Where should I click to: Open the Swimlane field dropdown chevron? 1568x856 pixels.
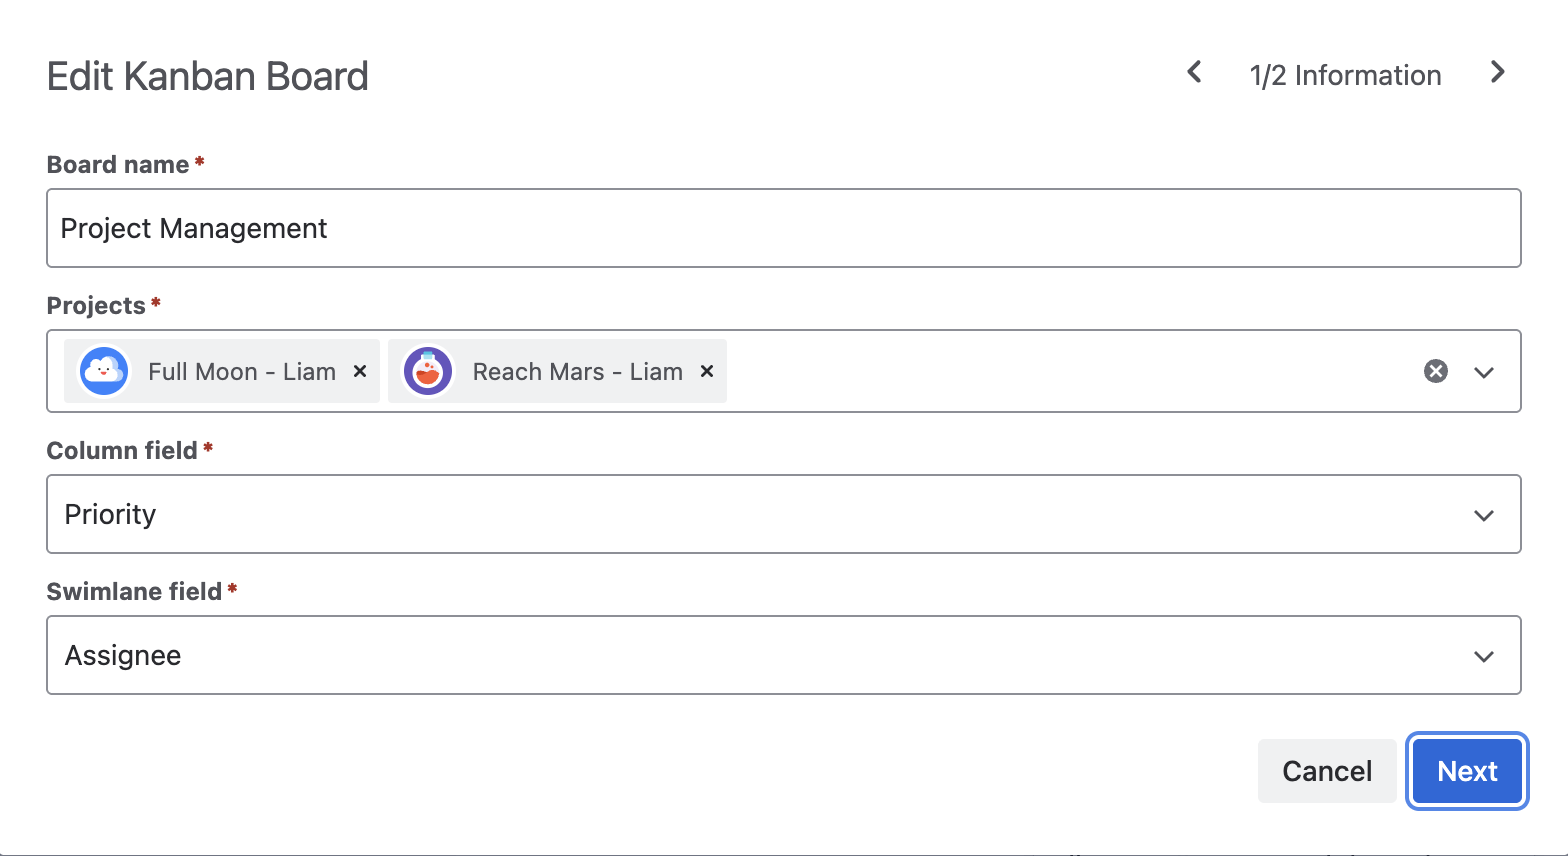(x=1484, y=657)
